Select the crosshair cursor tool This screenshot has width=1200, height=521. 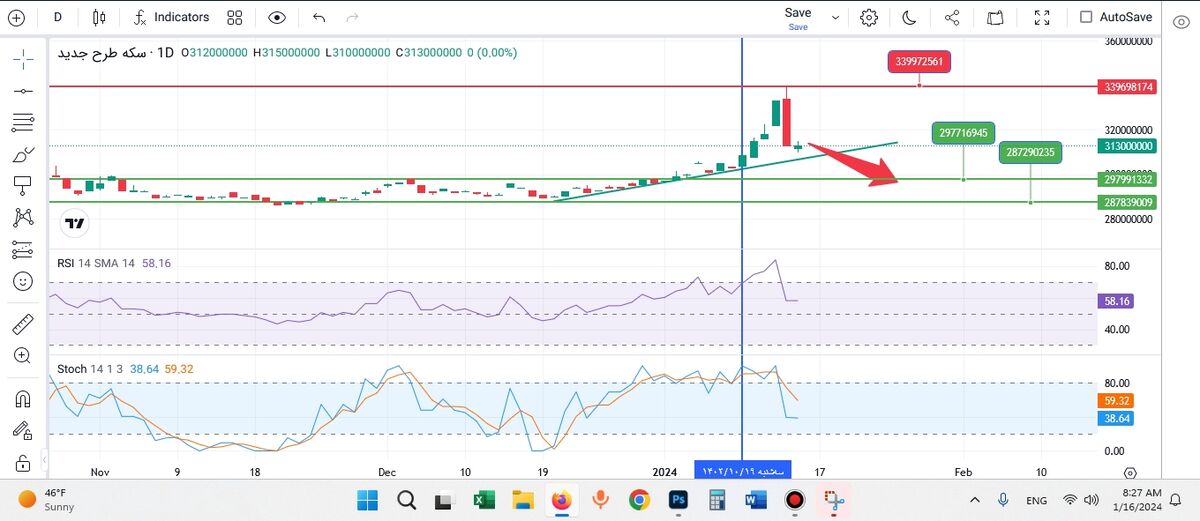click(22, 59)
